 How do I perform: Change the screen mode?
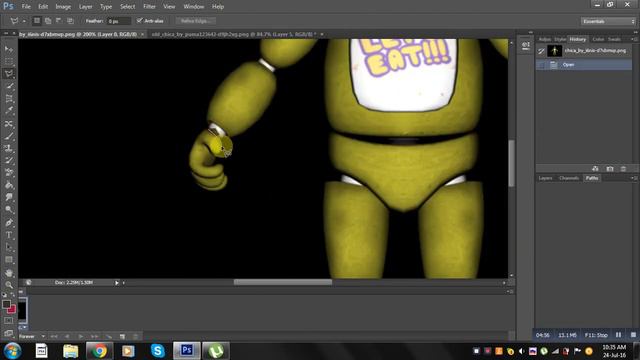click(9, 333)
